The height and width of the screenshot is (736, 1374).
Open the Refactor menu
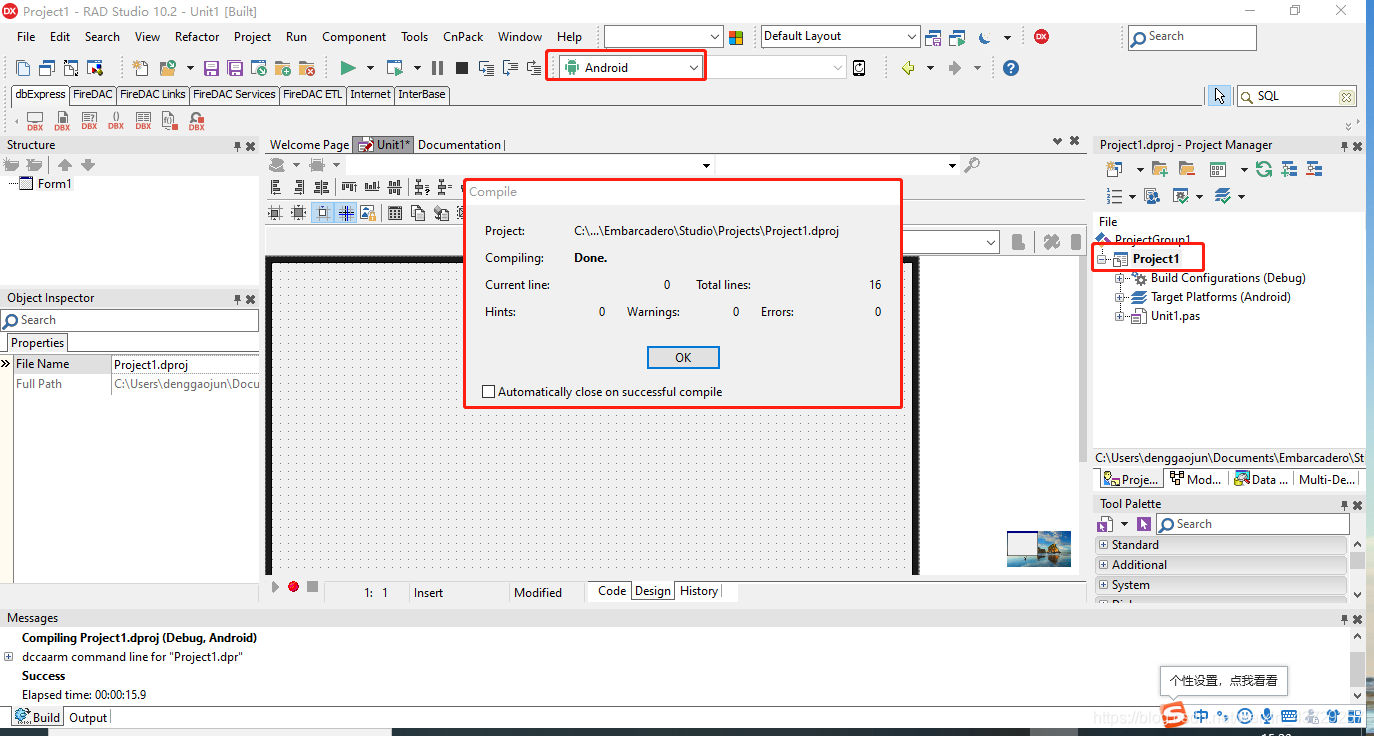197,37
